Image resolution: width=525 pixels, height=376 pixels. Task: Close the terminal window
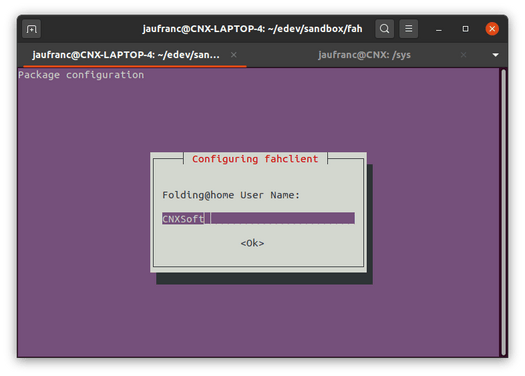[x=492, y=29]
